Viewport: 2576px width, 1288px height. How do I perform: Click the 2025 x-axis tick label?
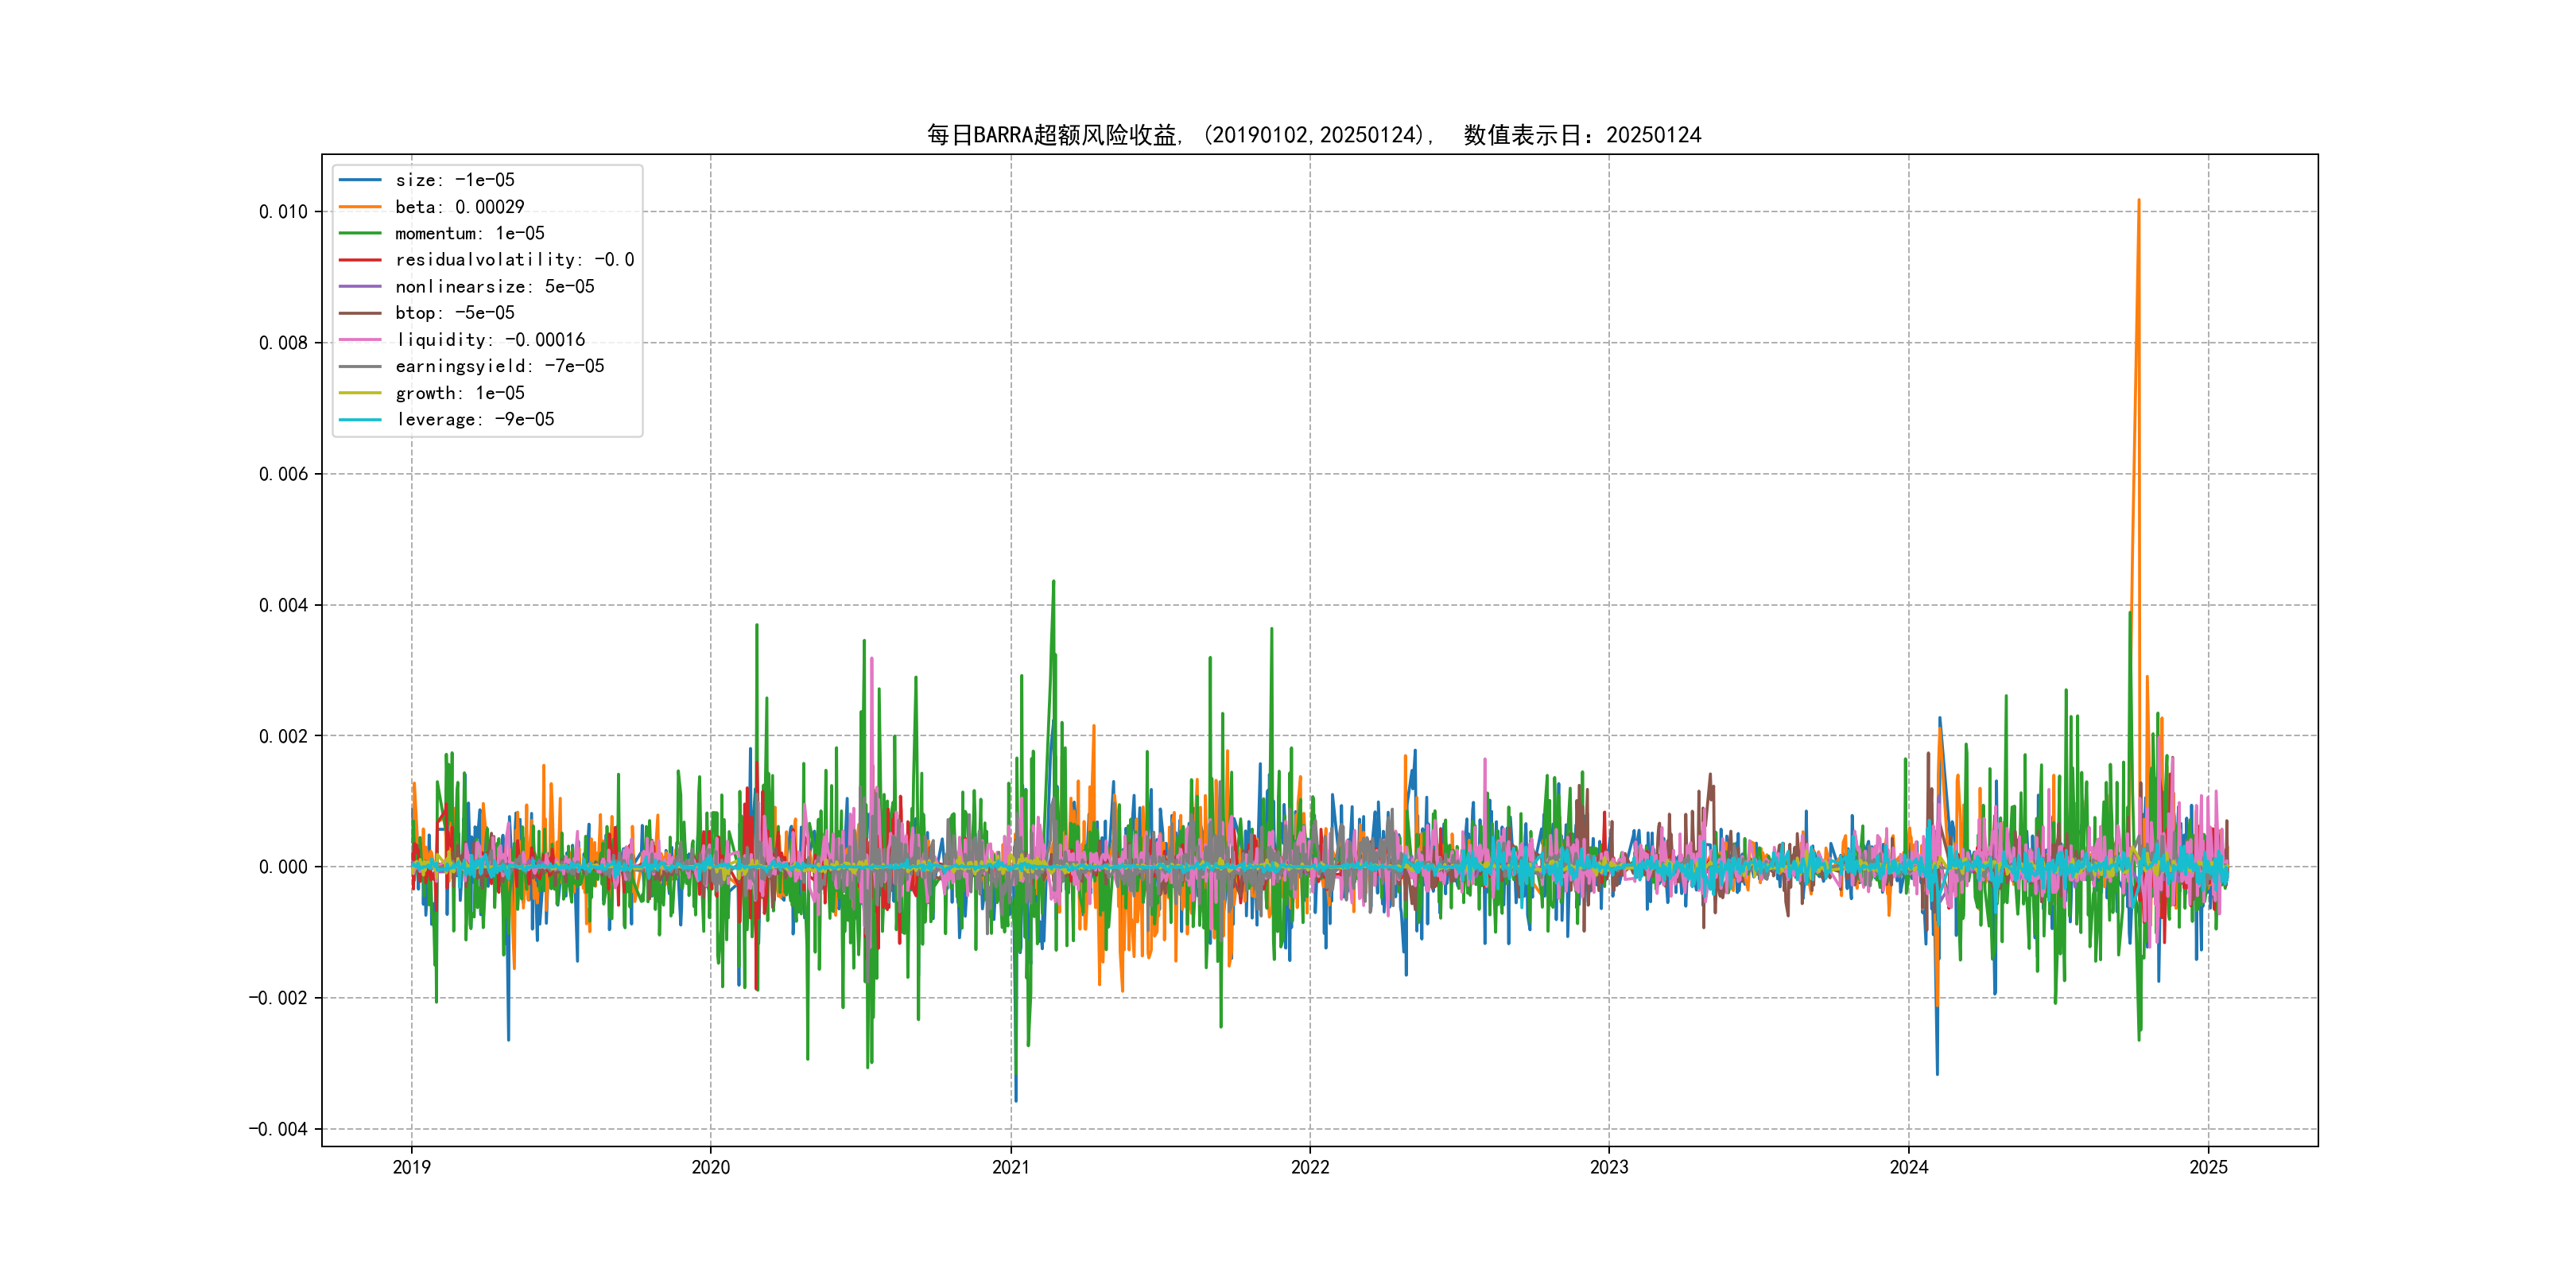click(x=2208, y=1167)
